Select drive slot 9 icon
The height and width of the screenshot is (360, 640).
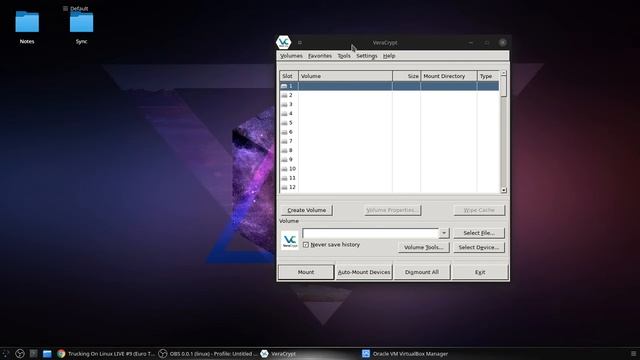[x=284, y=160]
